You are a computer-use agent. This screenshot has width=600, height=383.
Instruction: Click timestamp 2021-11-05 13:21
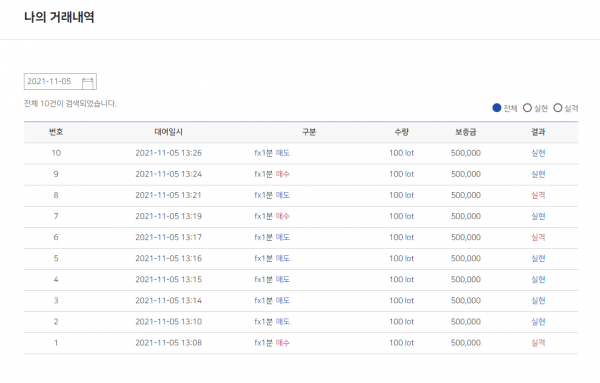[x=168, y=195]
